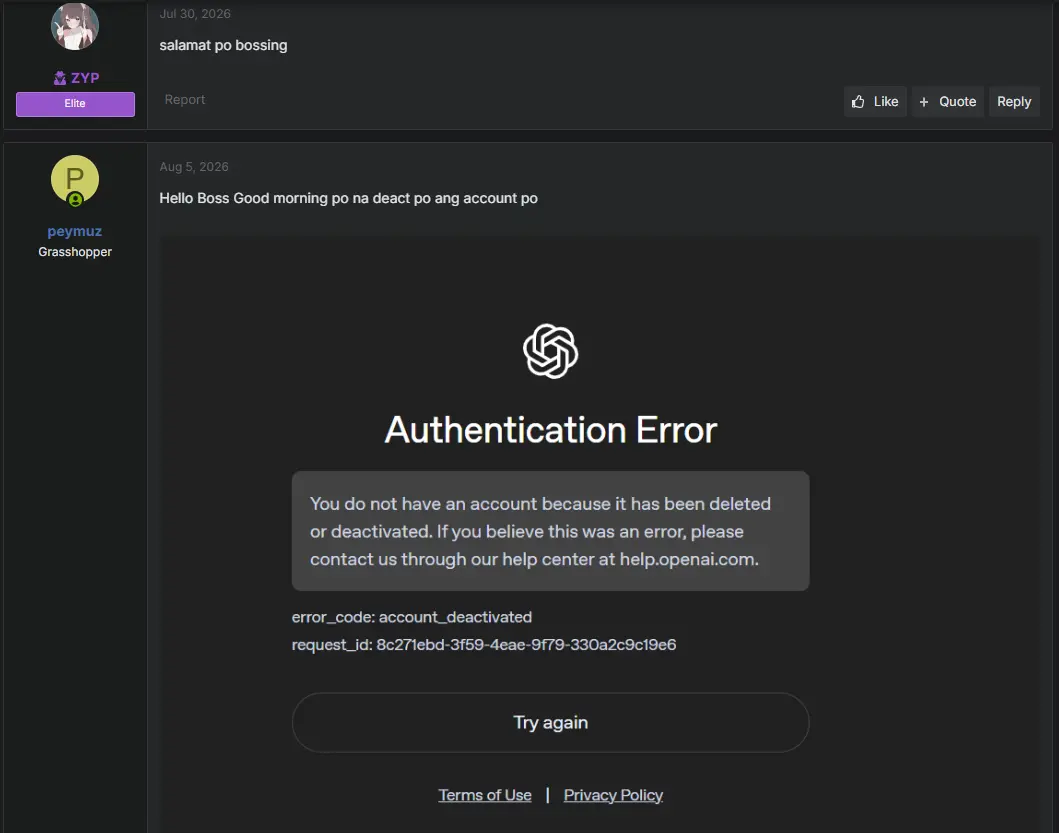
Task: Quote ZYP's post
Action: (948, 101)
